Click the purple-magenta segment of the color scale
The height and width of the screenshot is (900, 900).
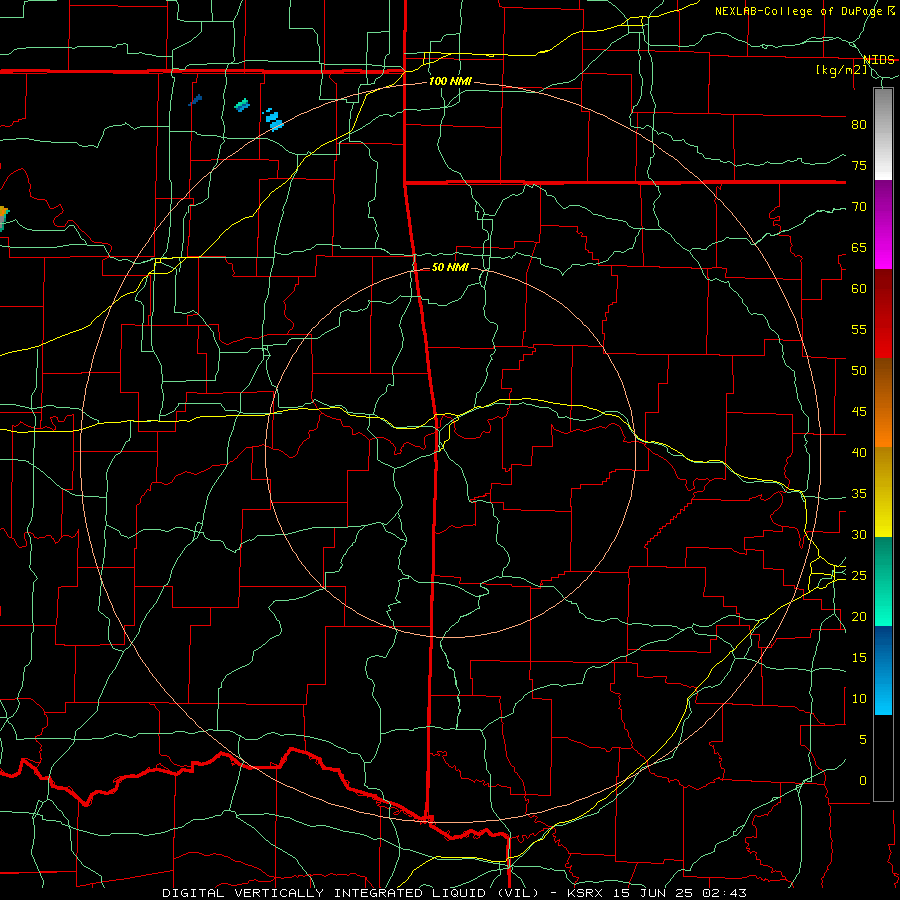pos(883,225)
